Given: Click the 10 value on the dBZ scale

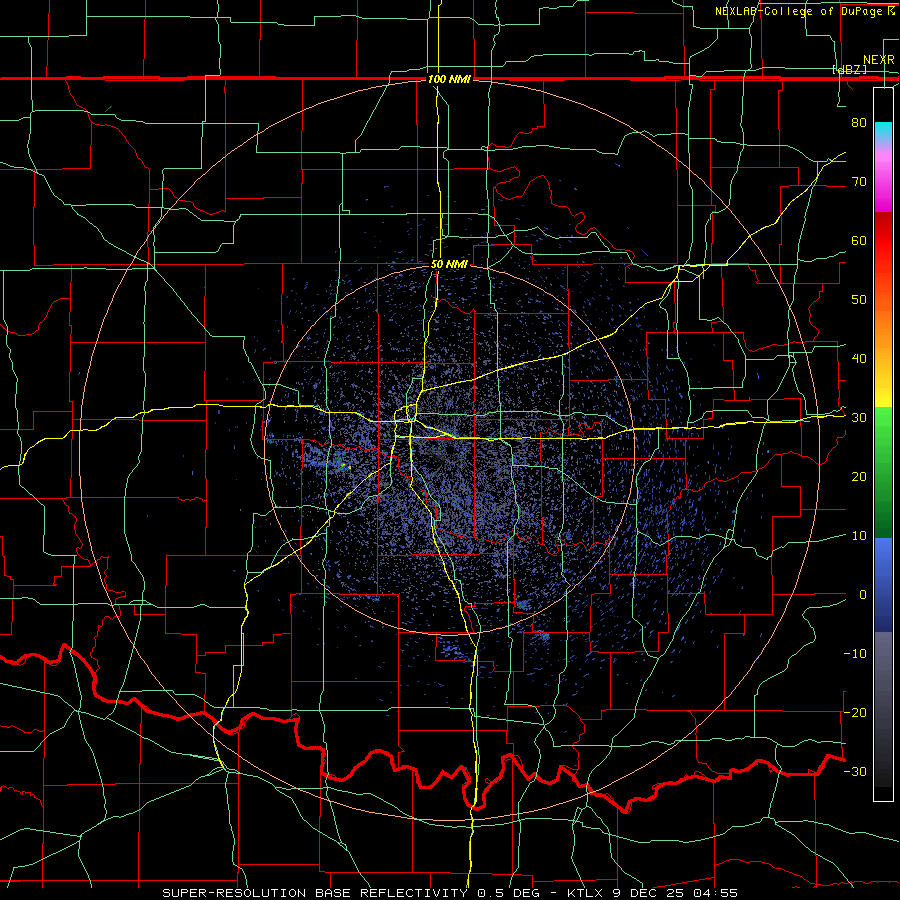Looking at the screenshot, I should pyautogui.click(x=859, y=536).
